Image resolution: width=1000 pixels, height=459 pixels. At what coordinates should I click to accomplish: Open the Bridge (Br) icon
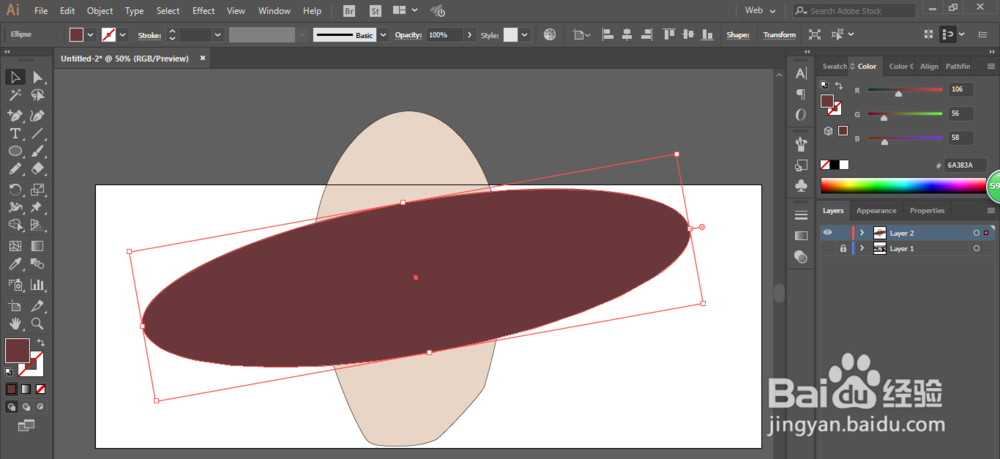click(349, 11)
